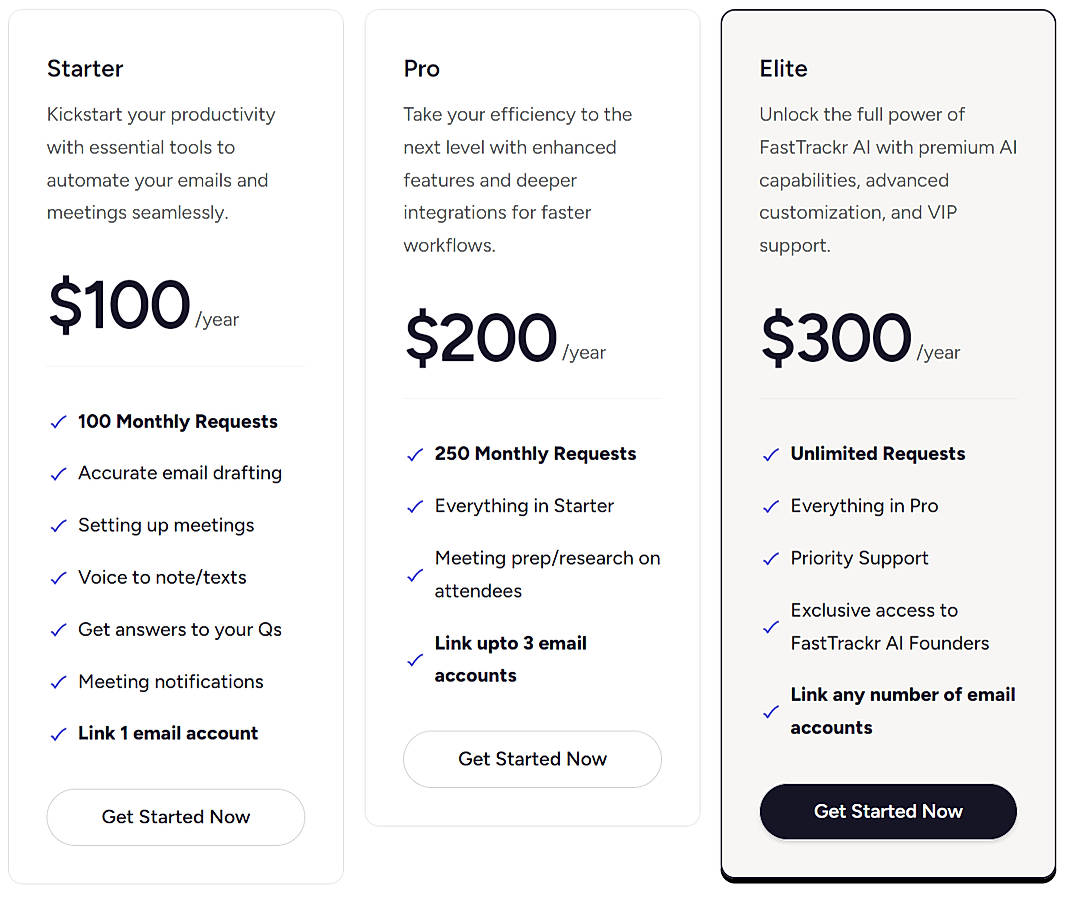Click the checkmark next to Accurate email drafting
The height and width of the screenshot is (906, 1070).
tap(58, 474)
